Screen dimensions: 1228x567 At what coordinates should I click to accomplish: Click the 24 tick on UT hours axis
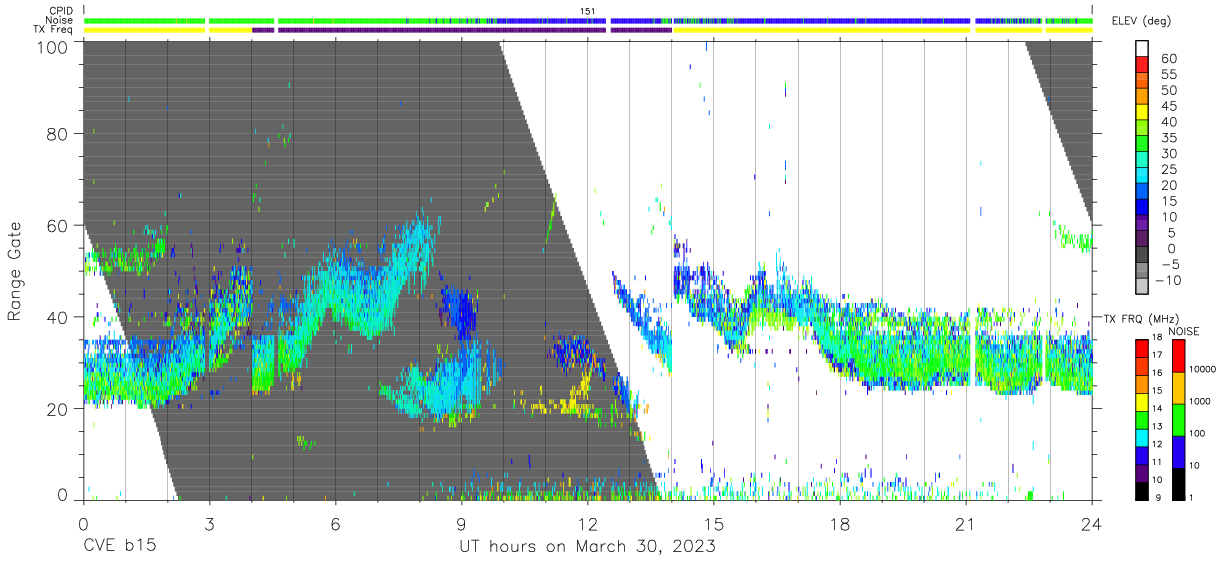tap(1092, 524)
